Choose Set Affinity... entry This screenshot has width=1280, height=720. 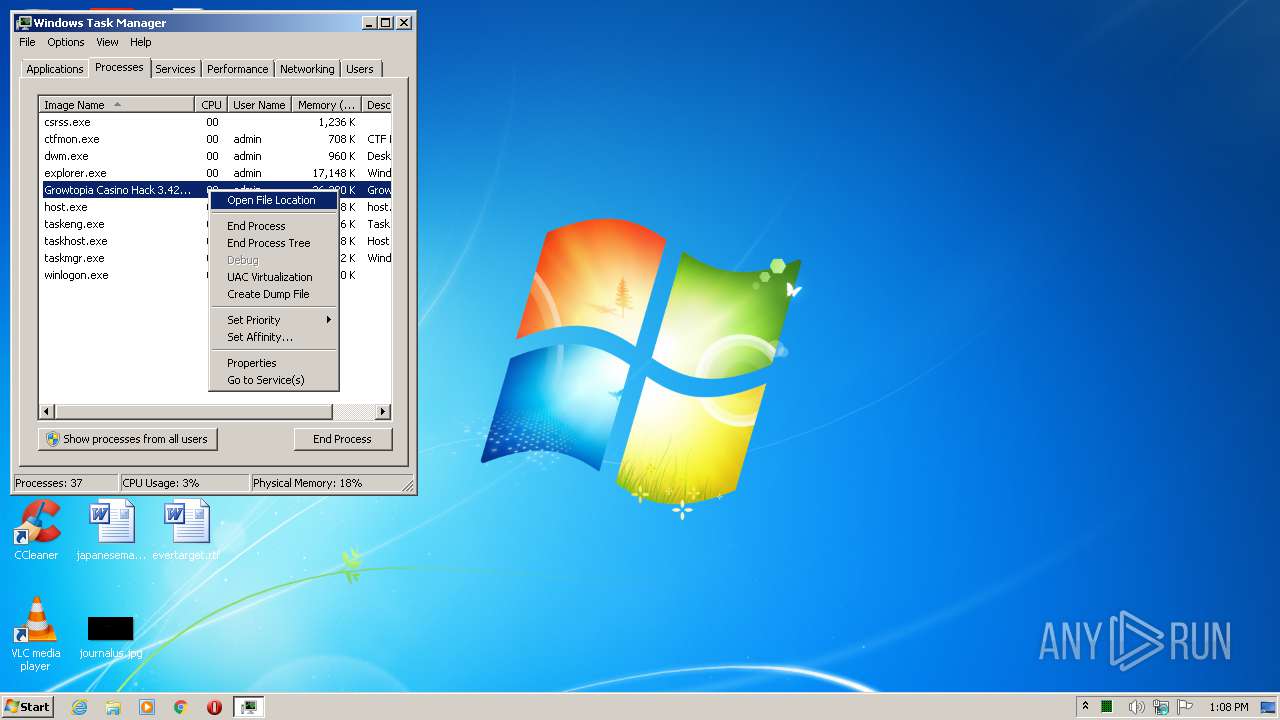click(x=273, y=337)
